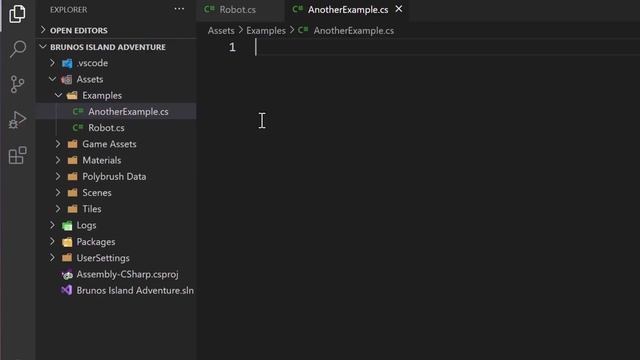Click Assets in the breadcrumb path
This screenshot has height=360, width=640.
221,31
